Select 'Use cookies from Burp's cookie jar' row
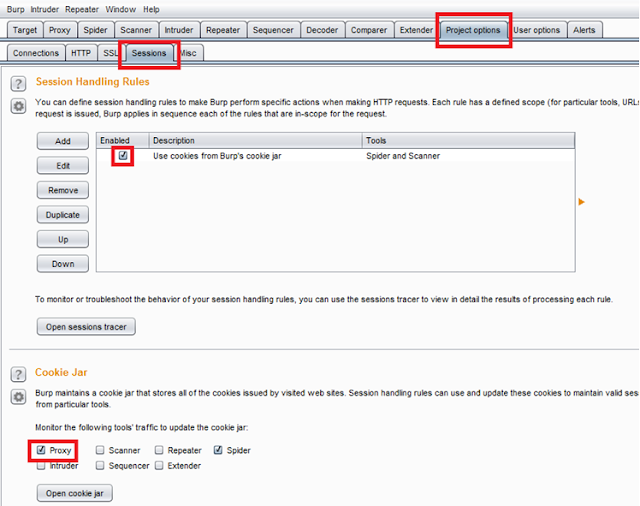The height and width of the screenshot is (506, 640). click(x=336, y=155)
